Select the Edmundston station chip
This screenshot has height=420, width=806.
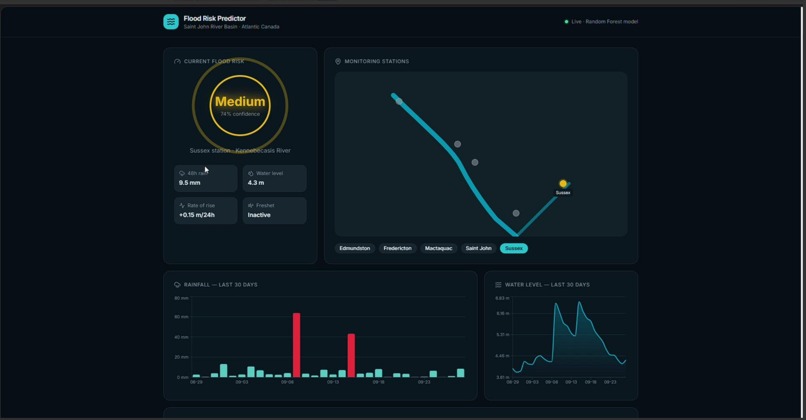[355, 248]
